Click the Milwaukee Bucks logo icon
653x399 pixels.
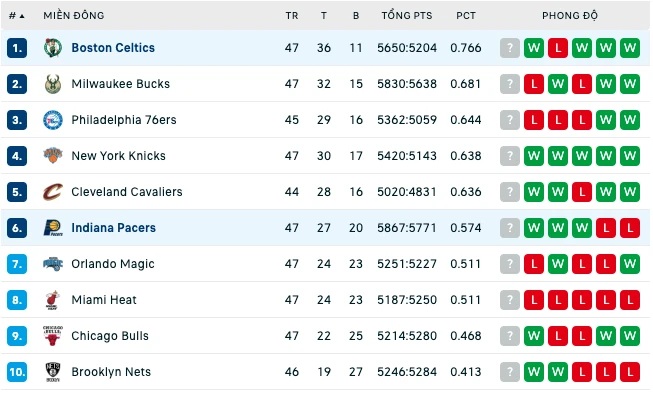point(53,84)
